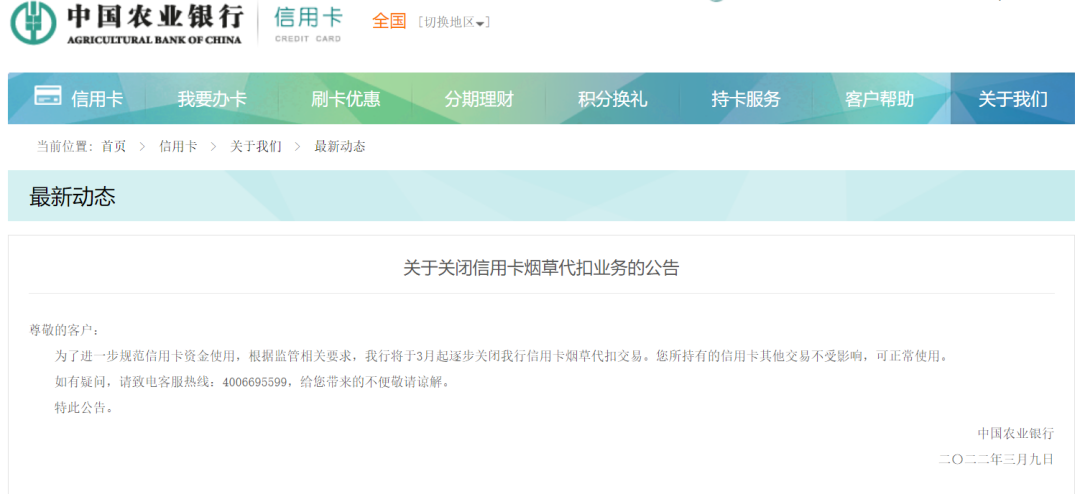Click the 特此公告 line
Viewport: 1080px width, 494px height.
pos(83,407)
